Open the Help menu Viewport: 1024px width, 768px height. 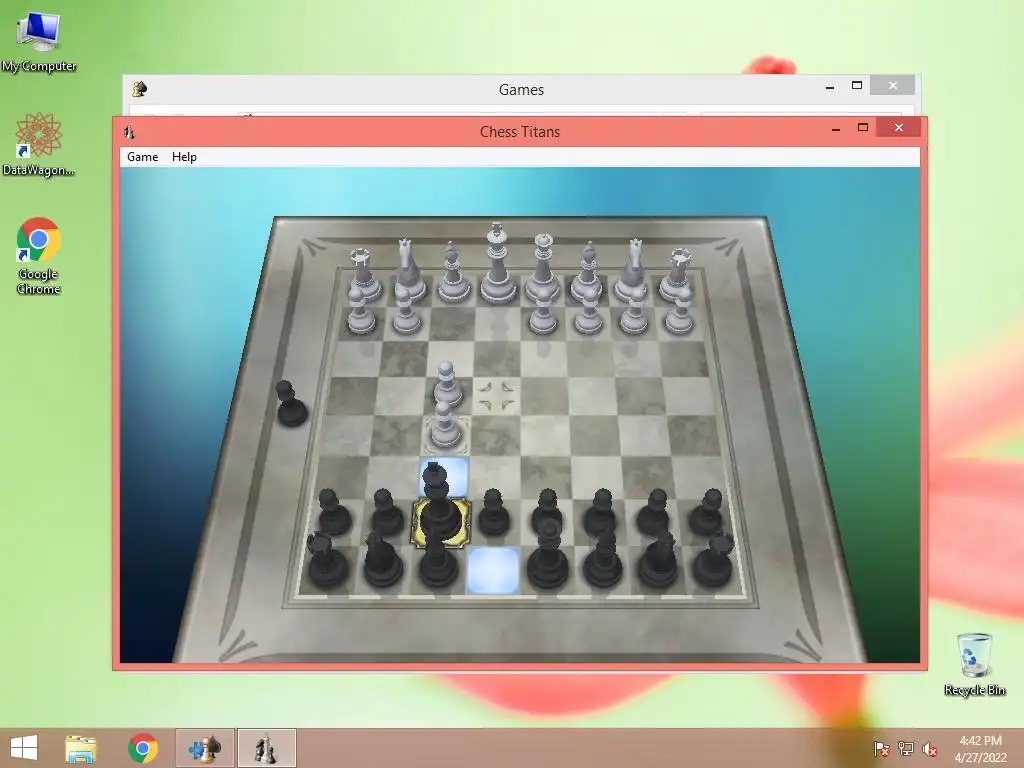click(x=184, y=157)
